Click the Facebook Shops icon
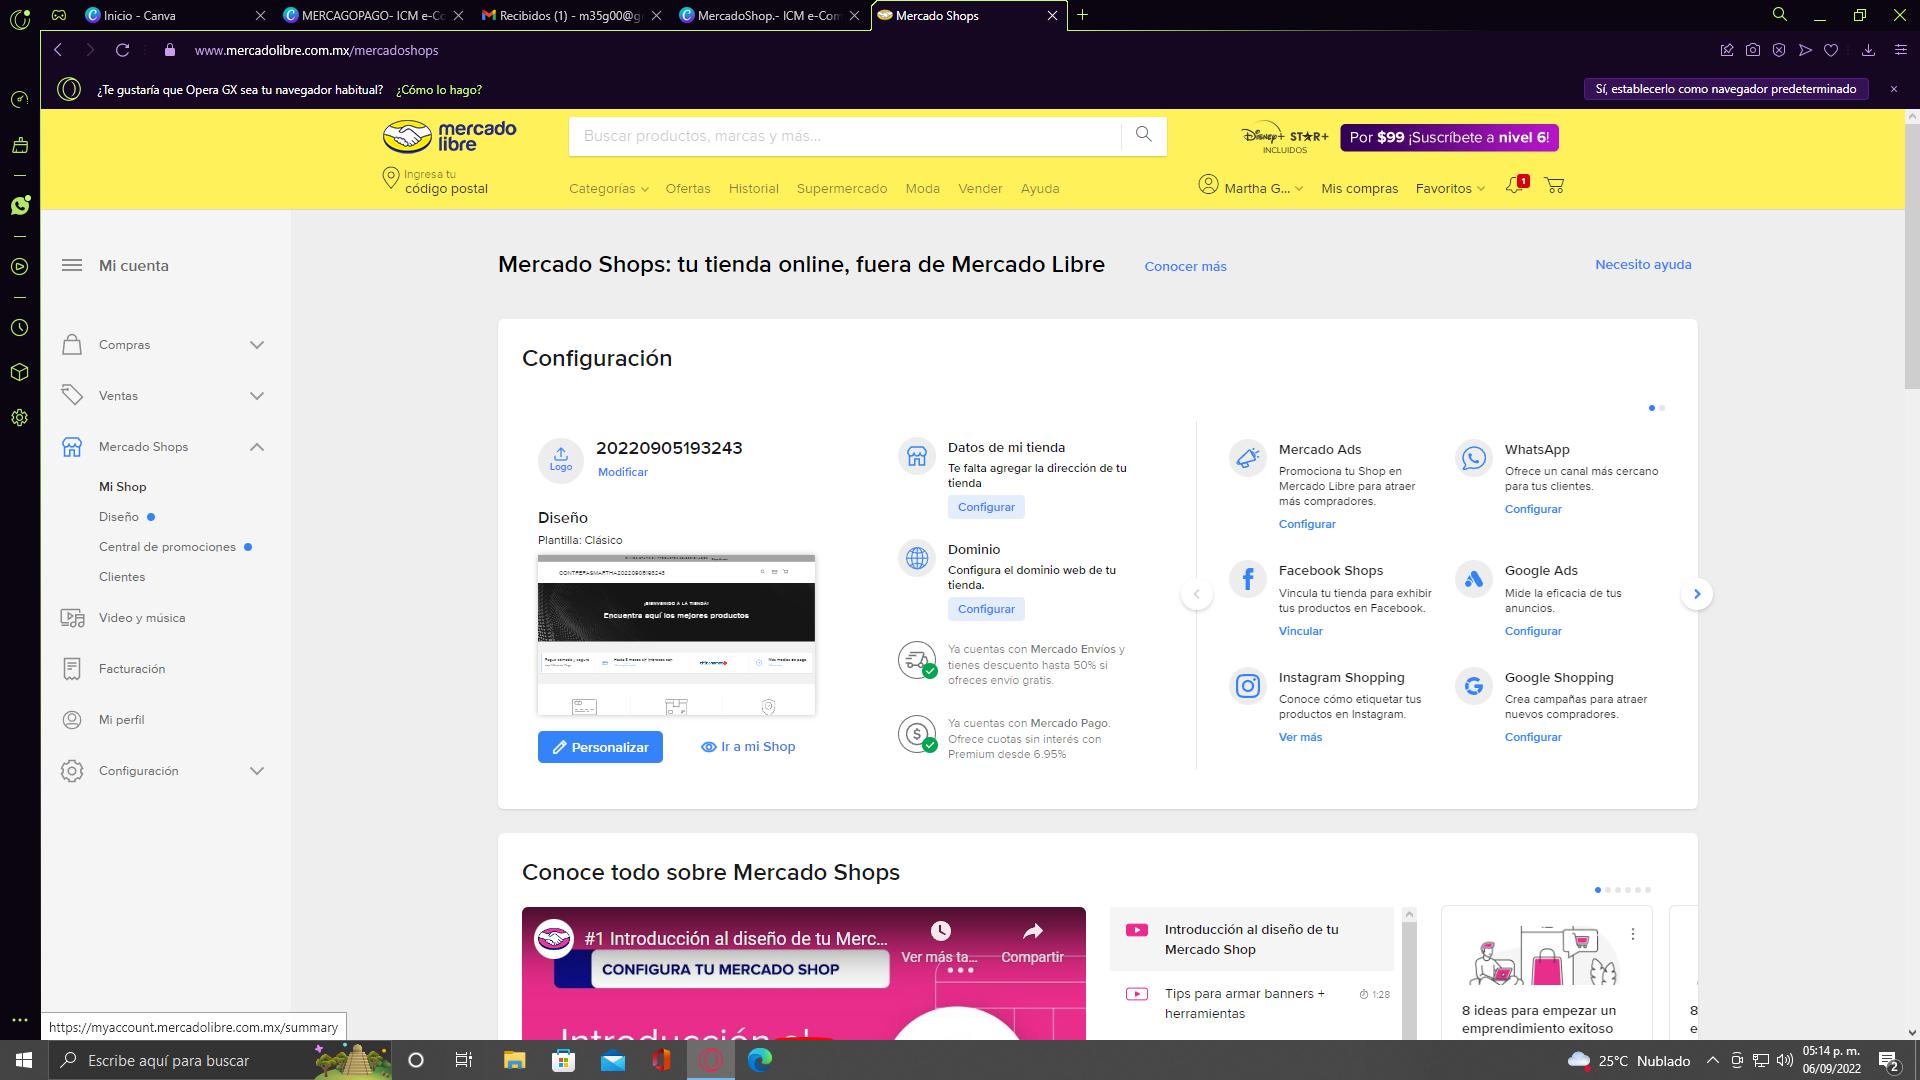 pyautogui.click(x=1247, y=578)
